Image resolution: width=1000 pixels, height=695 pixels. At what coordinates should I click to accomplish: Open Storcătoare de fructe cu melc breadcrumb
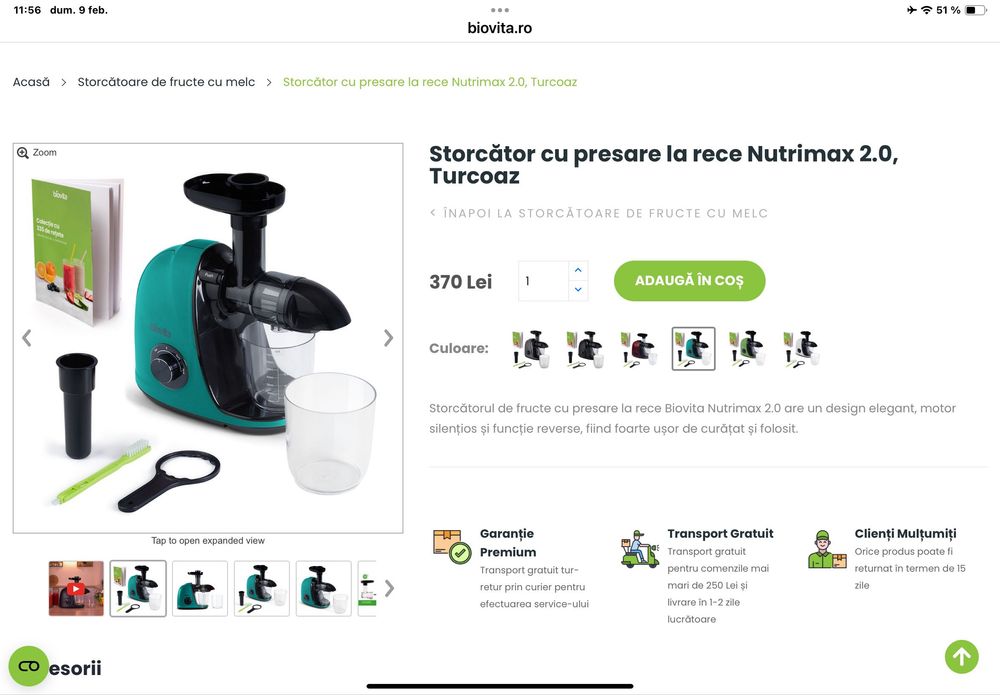[x=166, y=82]
